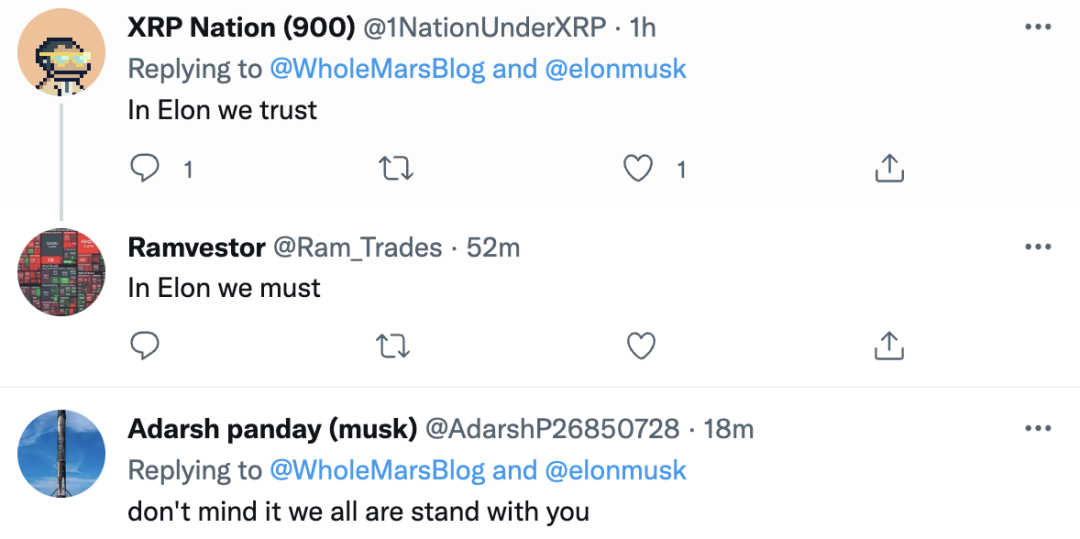This screenshot has width=1080, height=539.
Task: Open the XRP Nation (900) display name
Action: (241, 27)
